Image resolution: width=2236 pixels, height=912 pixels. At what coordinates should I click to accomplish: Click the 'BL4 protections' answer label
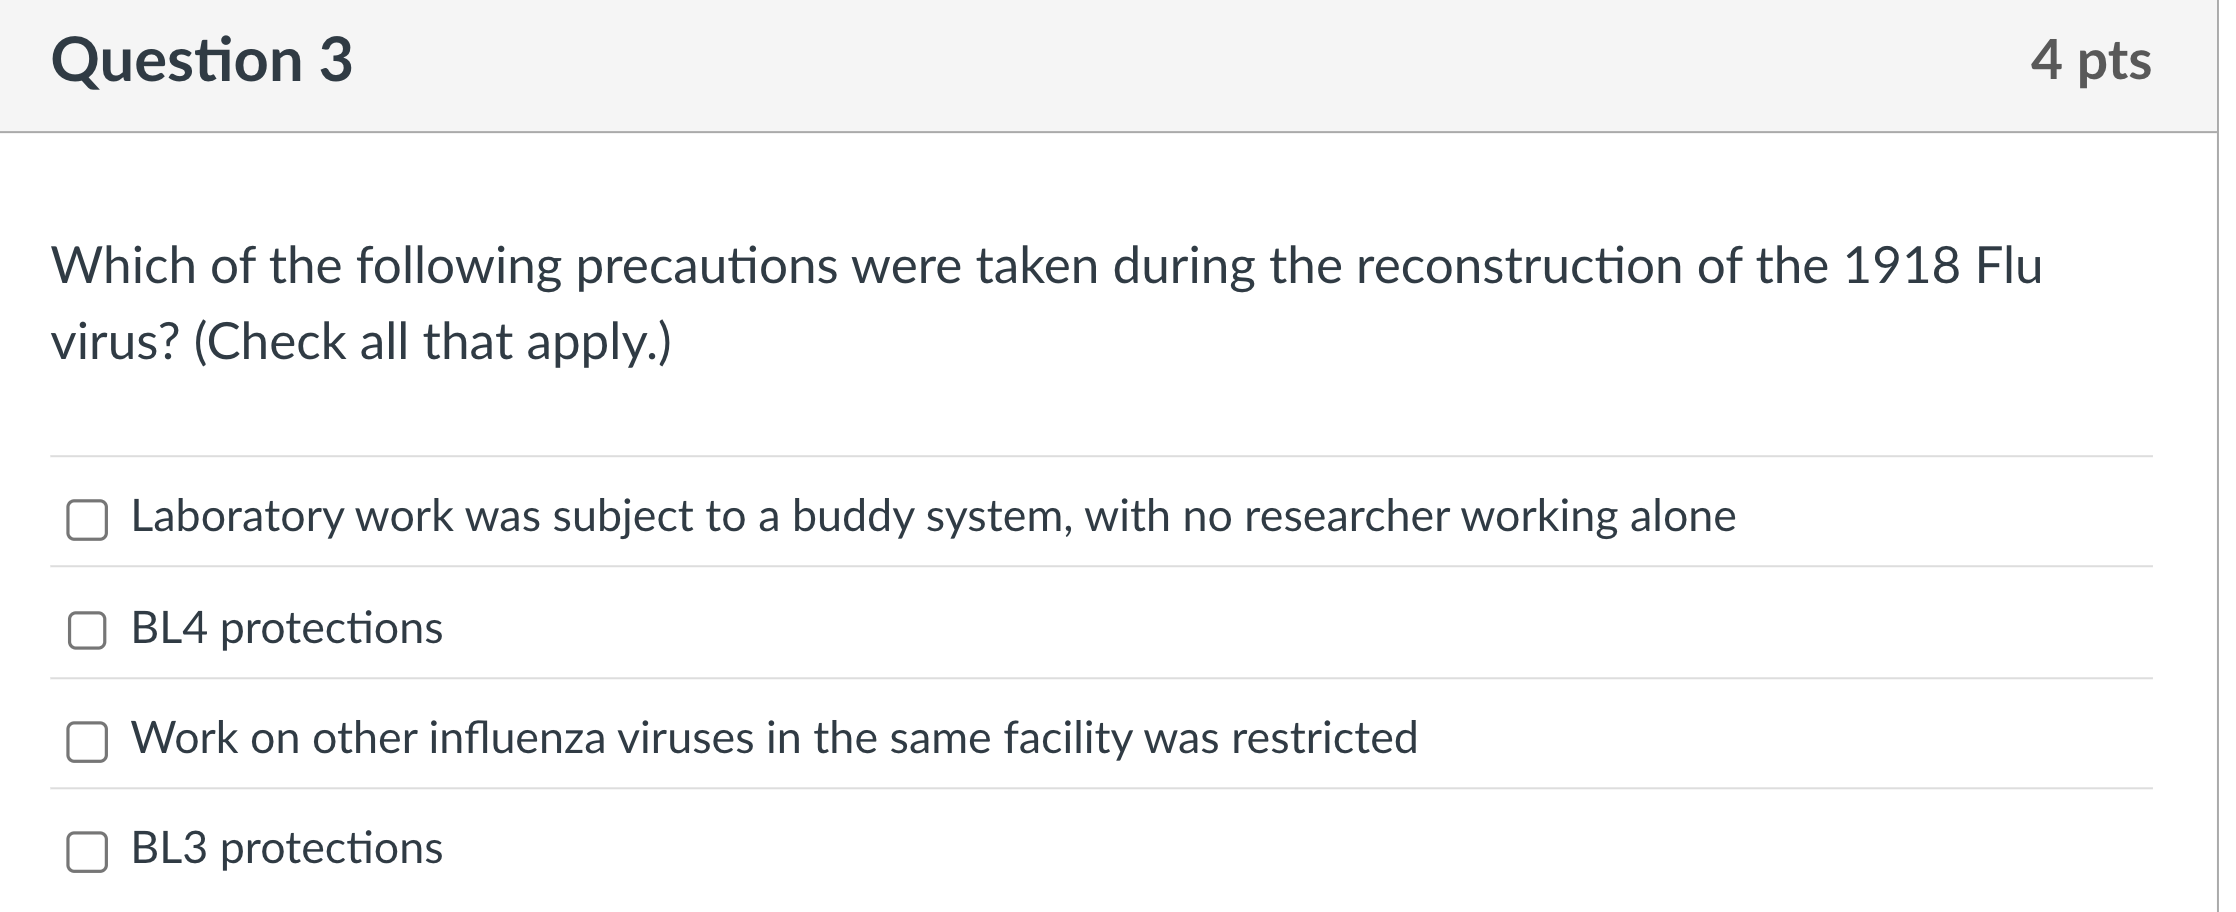(287, 628)
